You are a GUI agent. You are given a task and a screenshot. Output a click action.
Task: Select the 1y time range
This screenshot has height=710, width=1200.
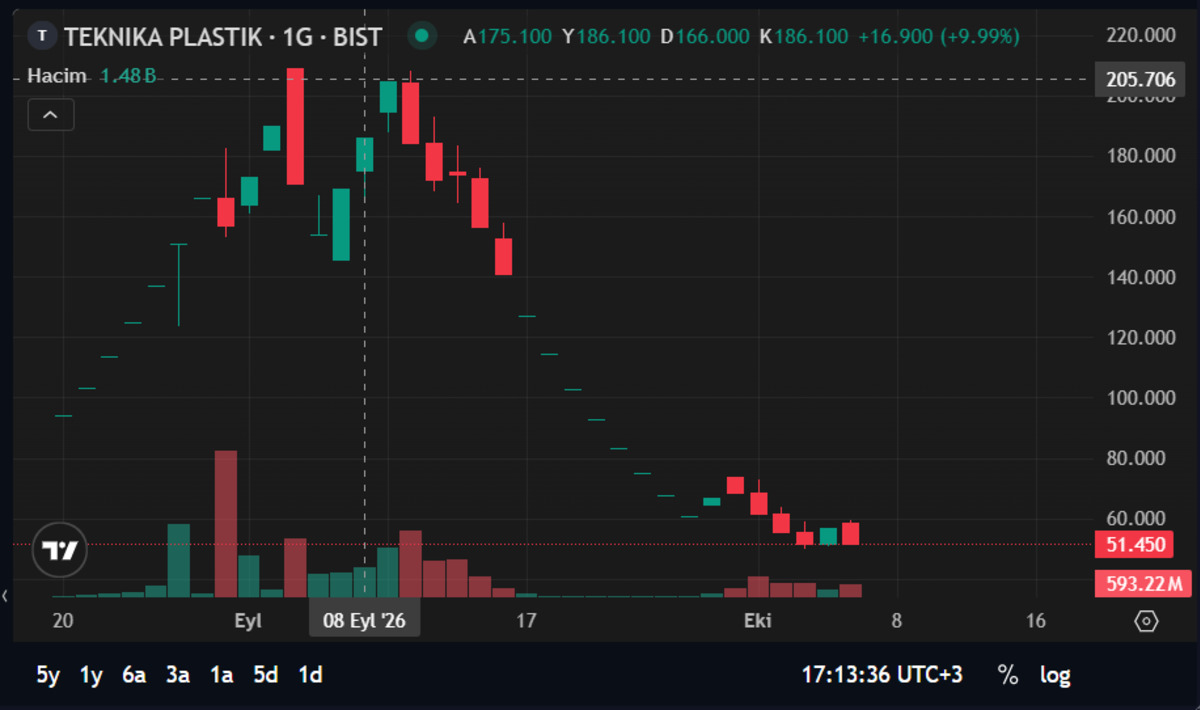(91, 675)
